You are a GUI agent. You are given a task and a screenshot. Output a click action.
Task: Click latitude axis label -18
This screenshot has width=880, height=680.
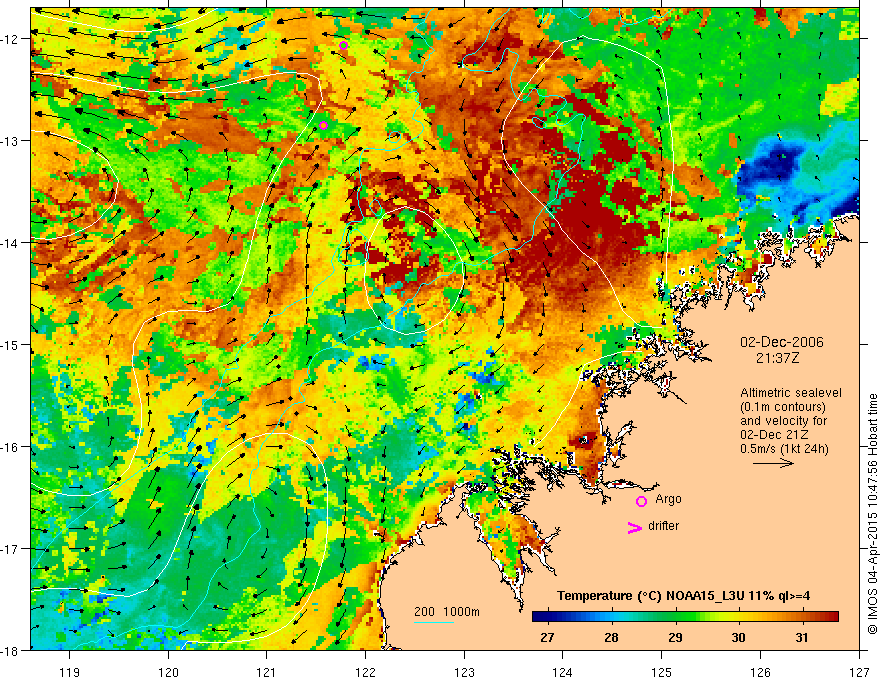click(x=11, y=650)
